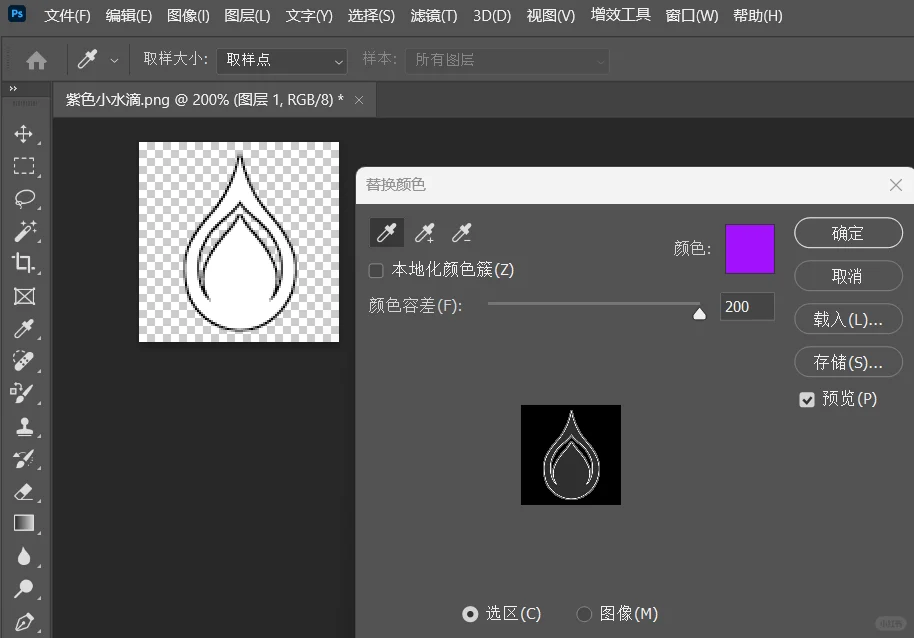Select the Crop tool

(25, 263)
